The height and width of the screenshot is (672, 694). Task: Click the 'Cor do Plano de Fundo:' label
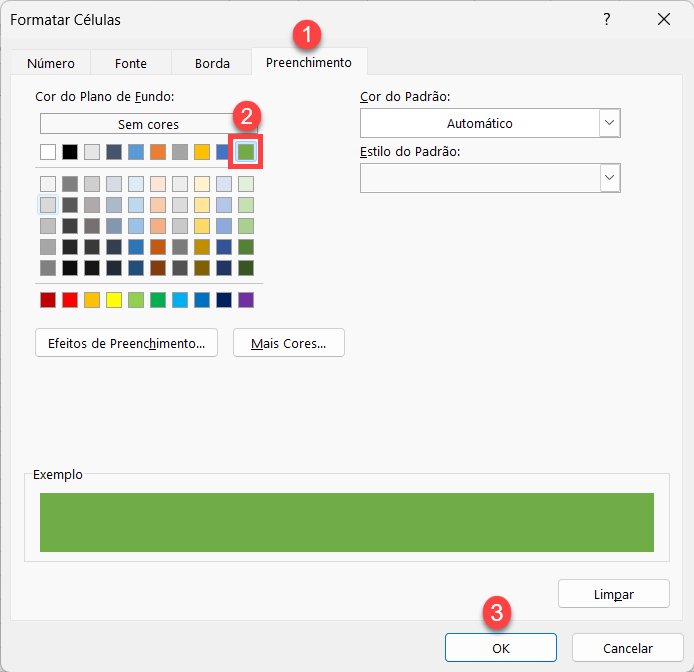point(104,97)
